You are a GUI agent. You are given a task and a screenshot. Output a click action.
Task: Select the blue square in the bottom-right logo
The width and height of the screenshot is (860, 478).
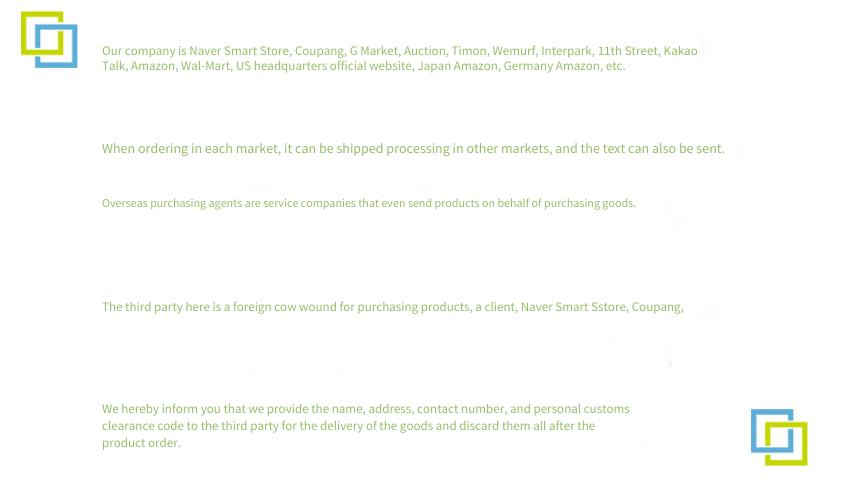tap(772, 430)
